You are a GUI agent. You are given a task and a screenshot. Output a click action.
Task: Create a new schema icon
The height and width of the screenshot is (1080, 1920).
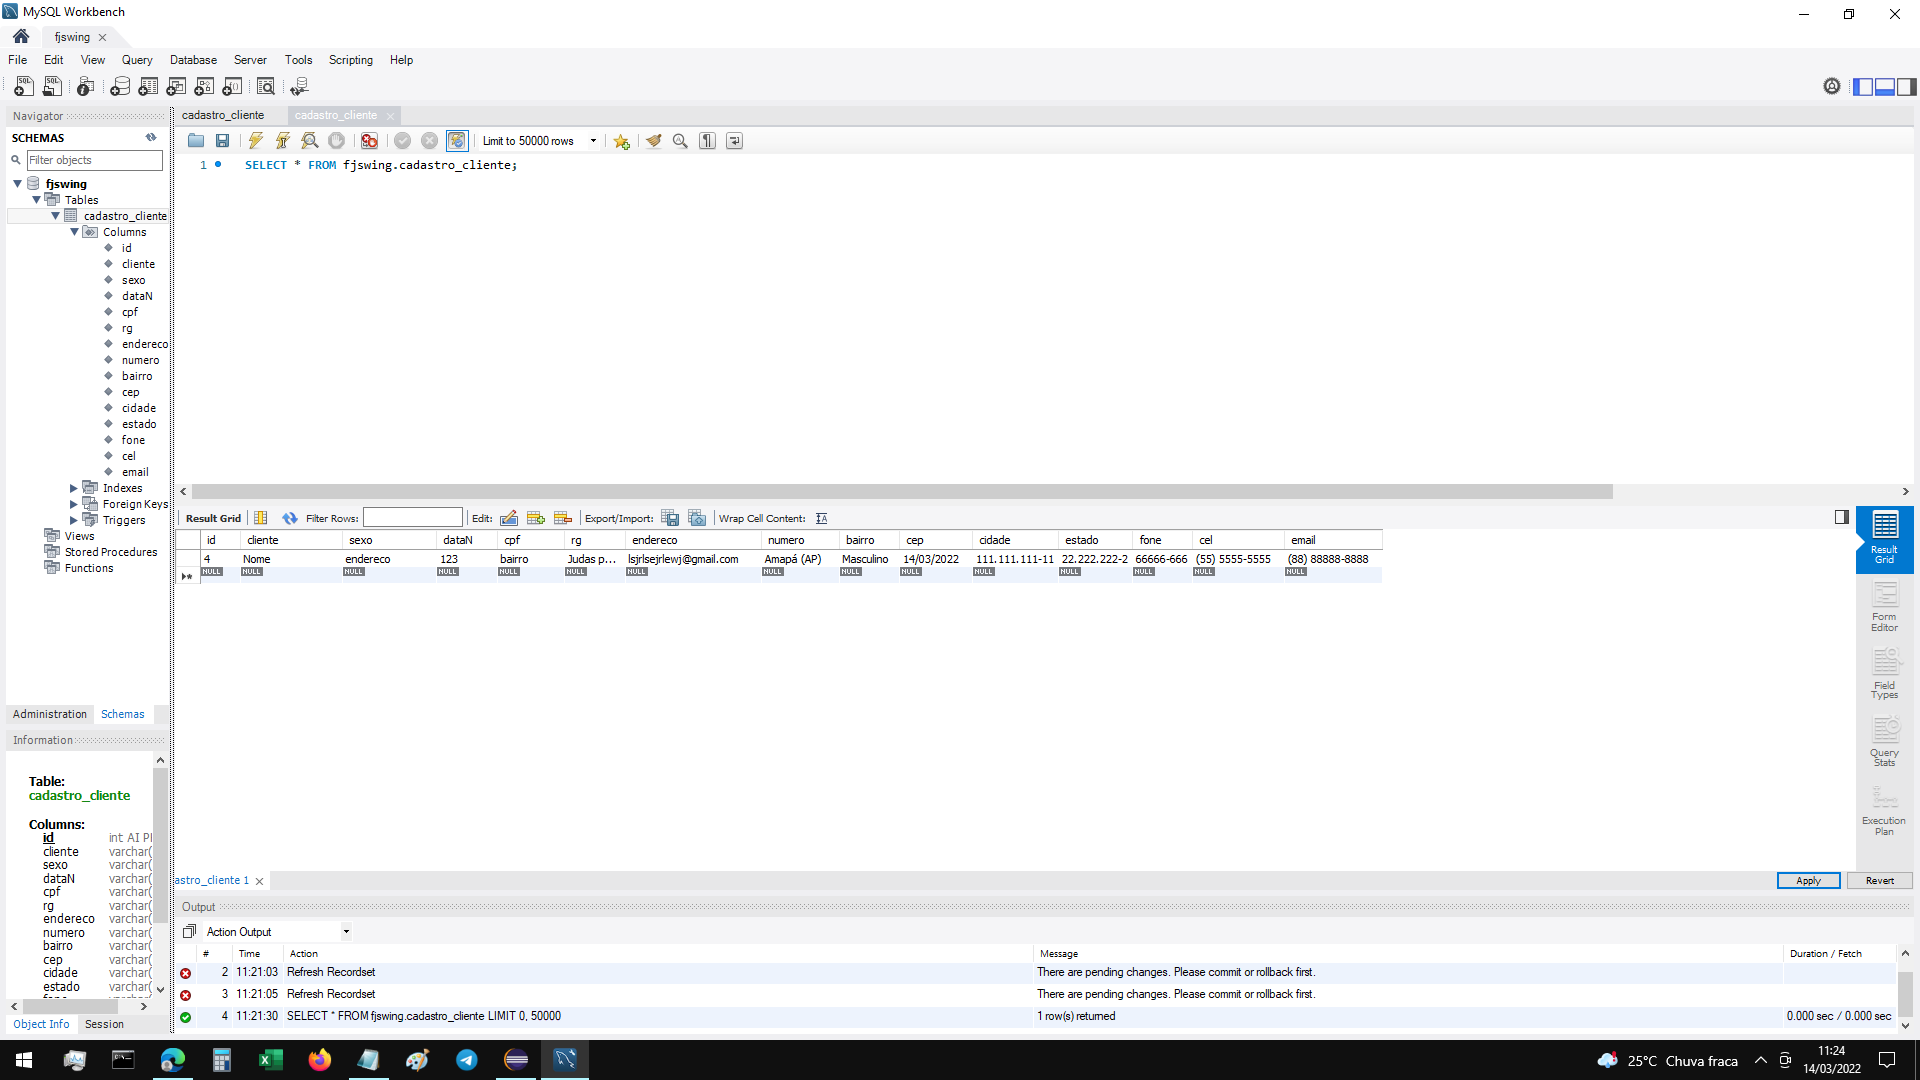point(120,86)
